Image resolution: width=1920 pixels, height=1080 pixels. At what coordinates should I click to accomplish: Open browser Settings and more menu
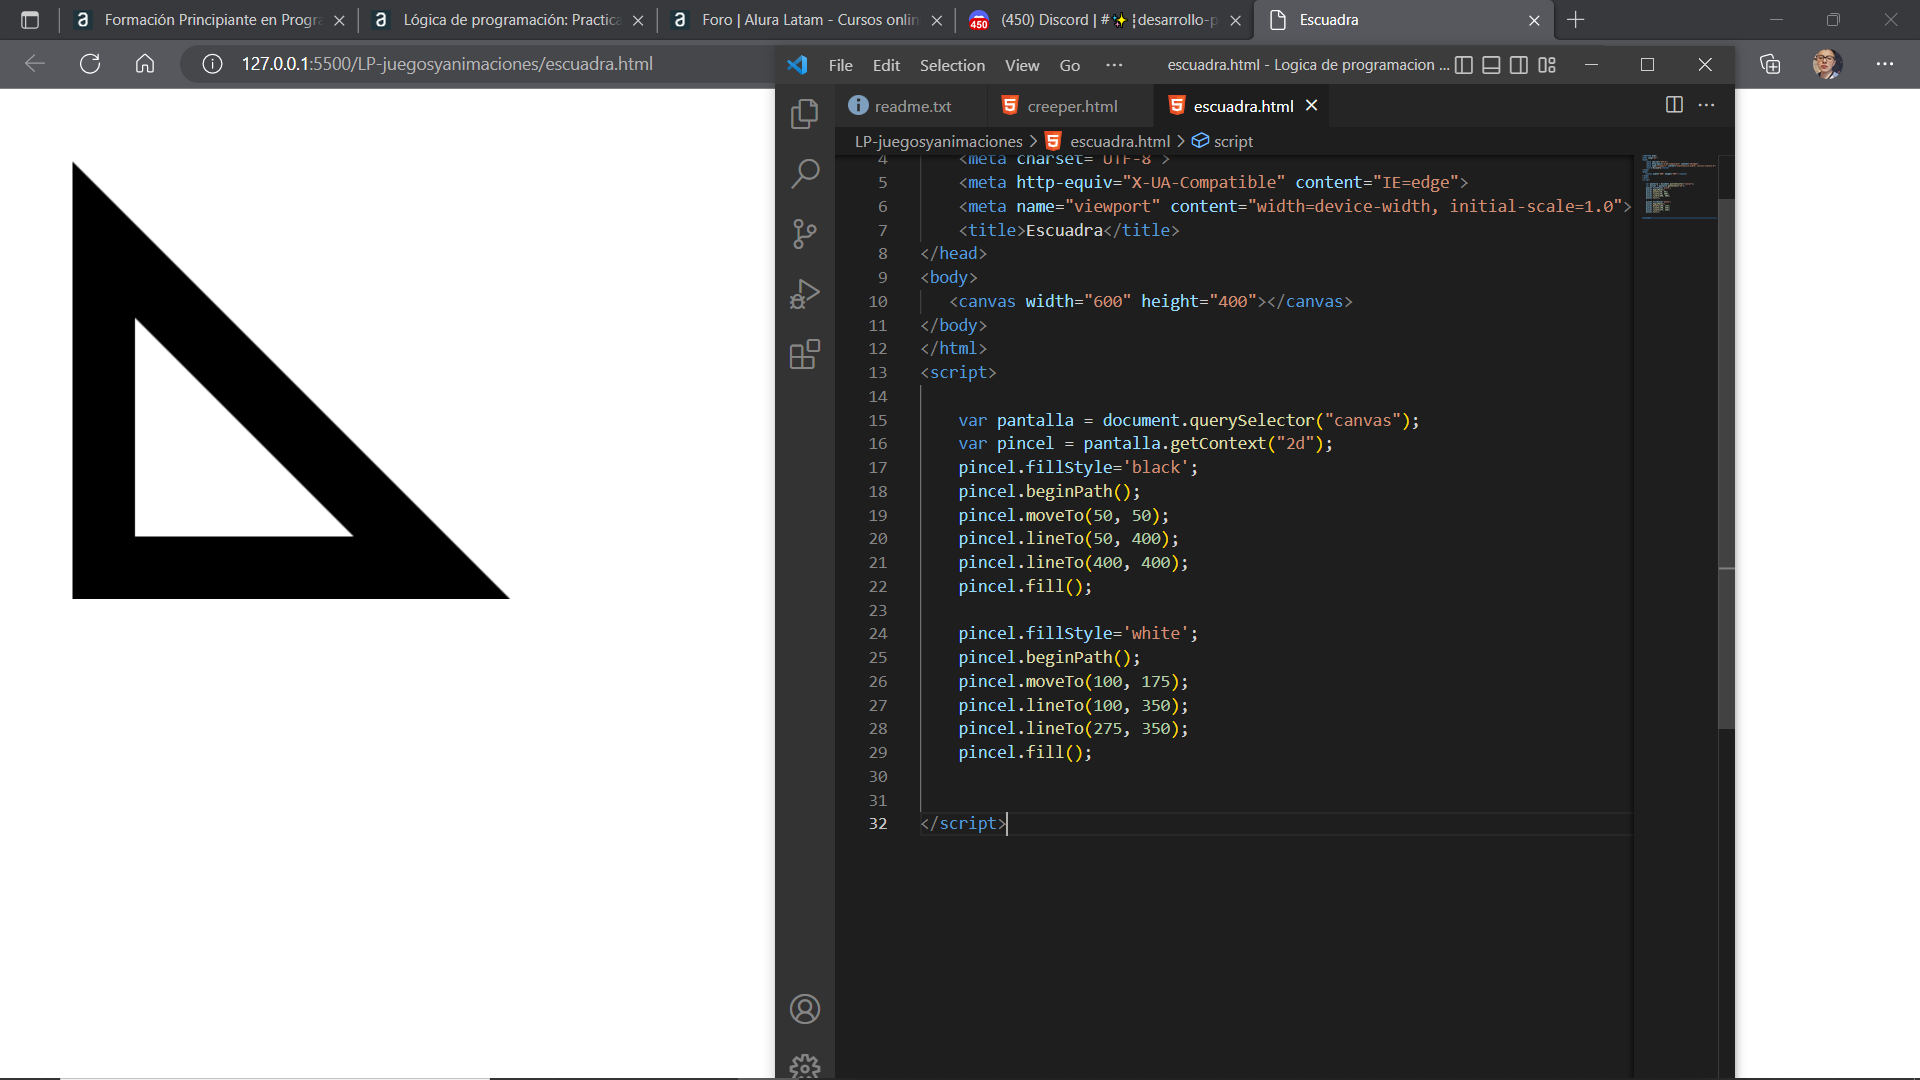(x=1884, y=64)
